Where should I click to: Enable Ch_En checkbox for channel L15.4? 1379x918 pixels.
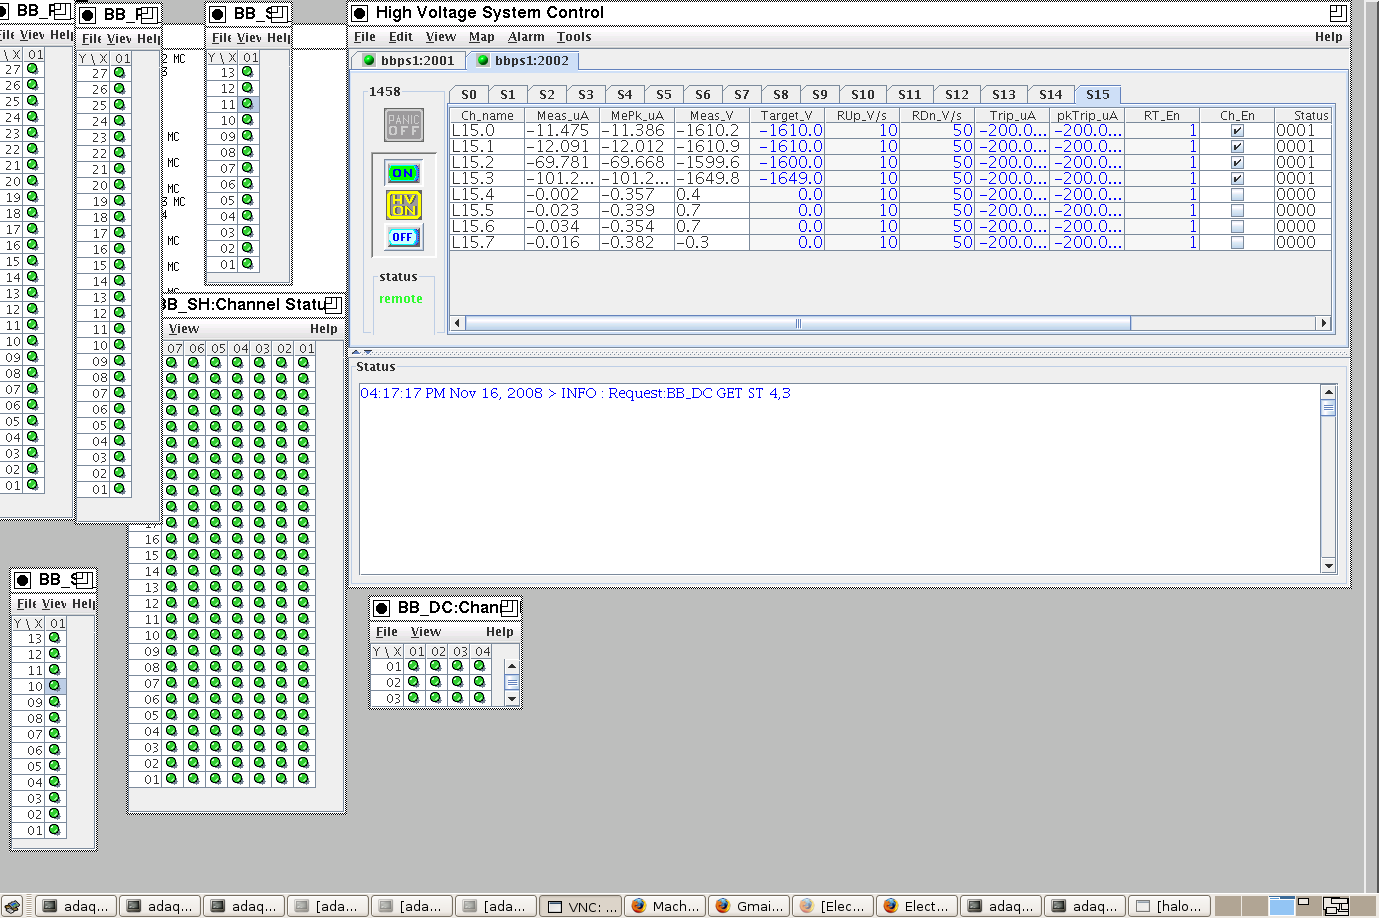pyautogui.click(x=1237, y=195)
